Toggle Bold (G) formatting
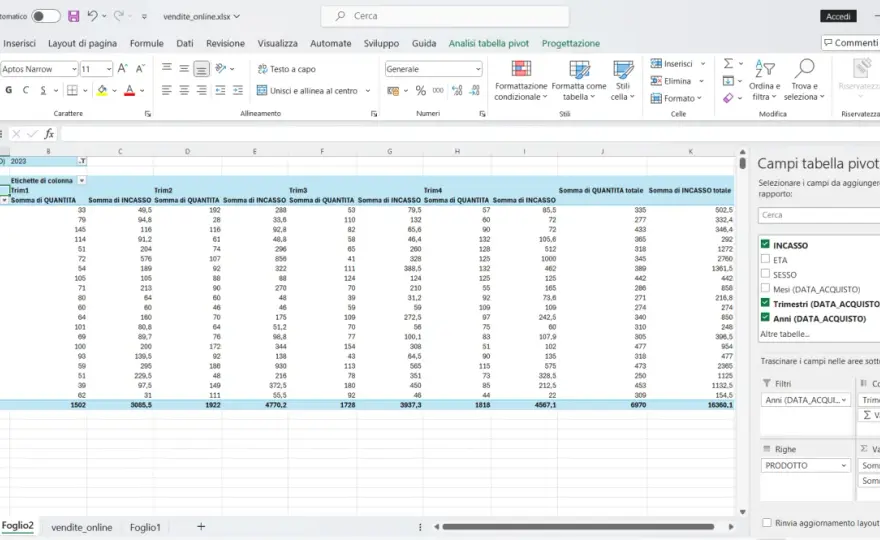The height and width of the screenshot is (540, 880). point(8,90)
